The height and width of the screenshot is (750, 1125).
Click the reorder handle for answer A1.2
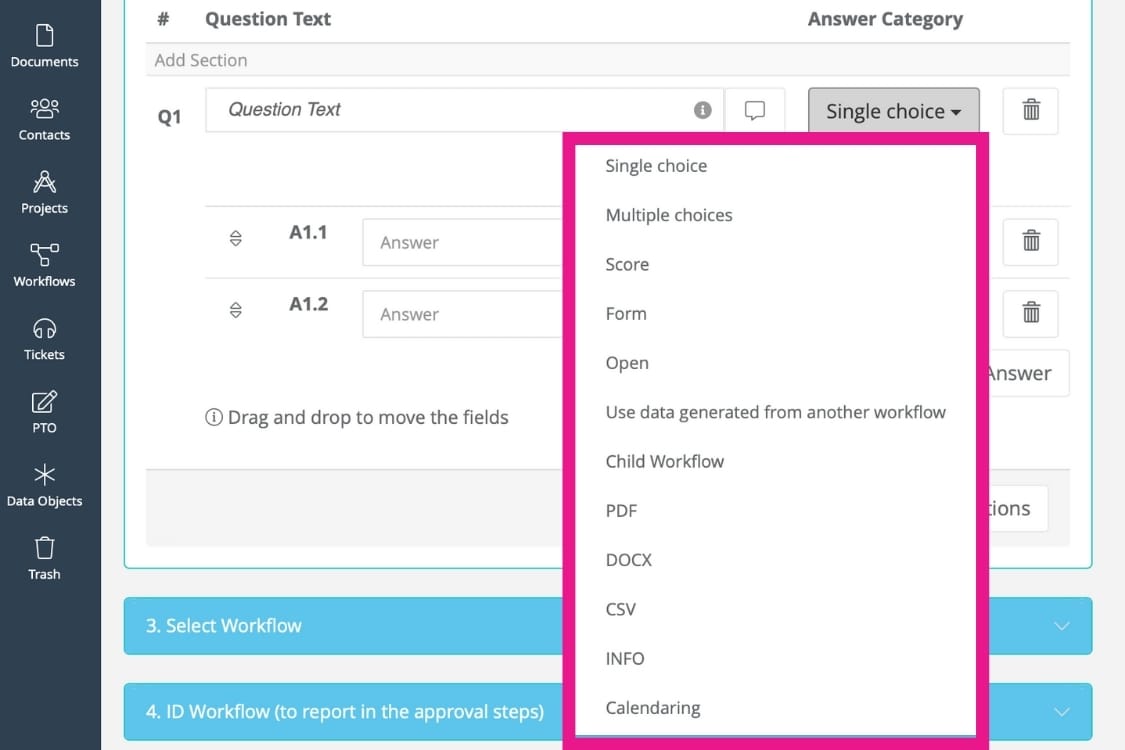click(236, 310)
